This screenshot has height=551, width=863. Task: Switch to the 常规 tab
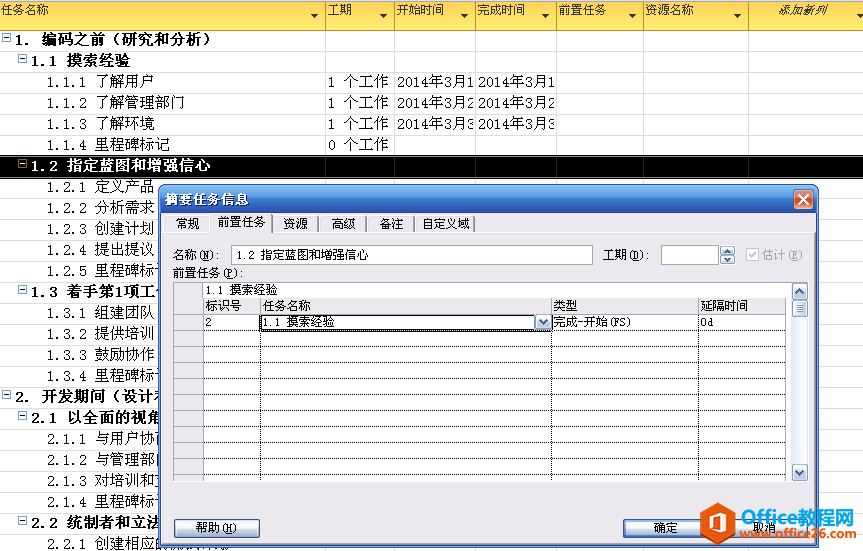point(187,223)
